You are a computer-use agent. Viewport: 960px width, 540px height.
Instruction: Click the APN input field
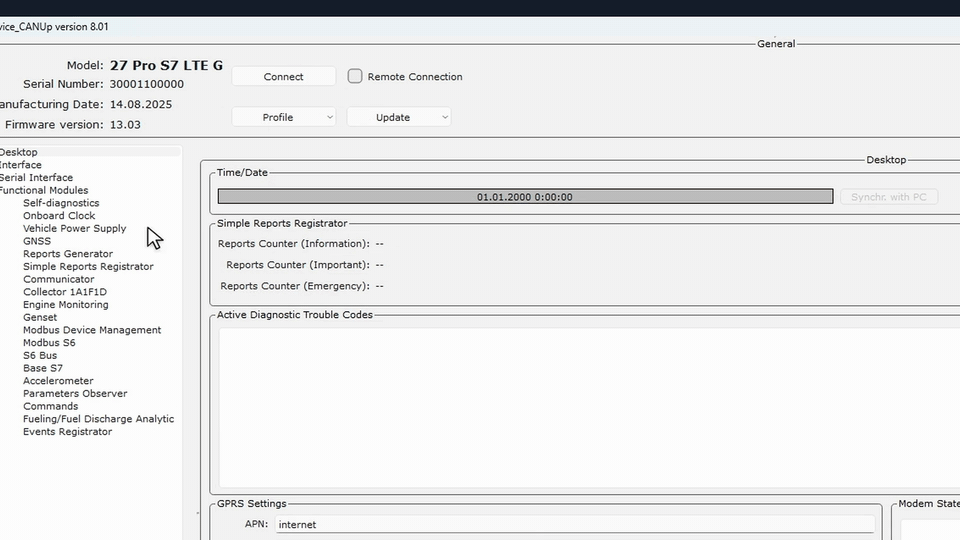pyautogui.click(x=574, y=524)
